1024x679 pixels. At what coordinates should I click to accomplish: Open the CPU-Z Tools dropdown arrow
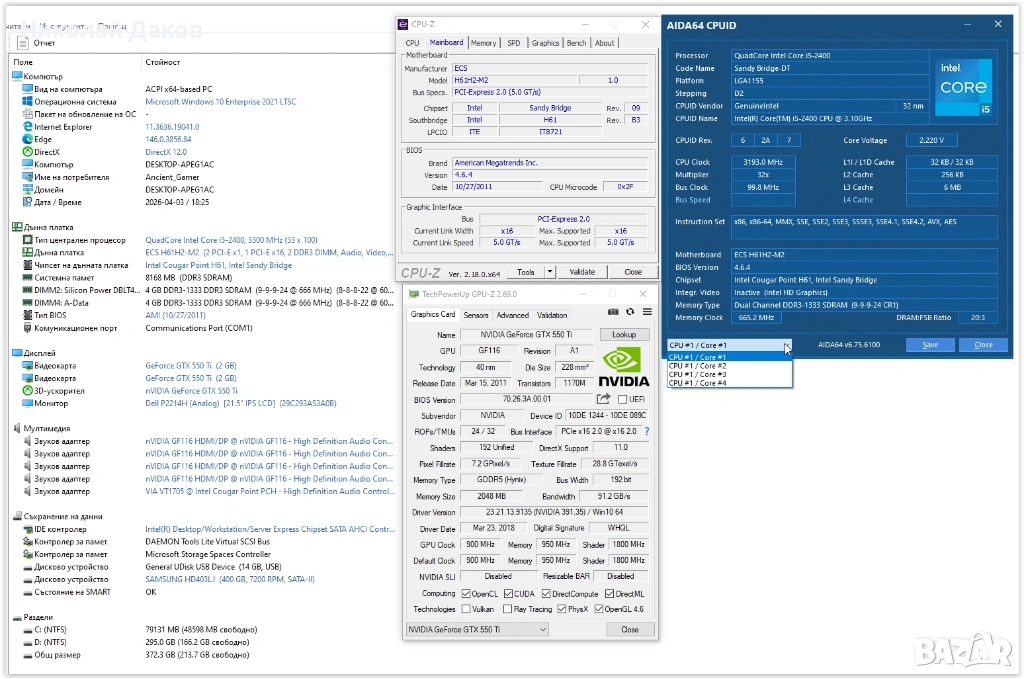(x=550, y=272)
